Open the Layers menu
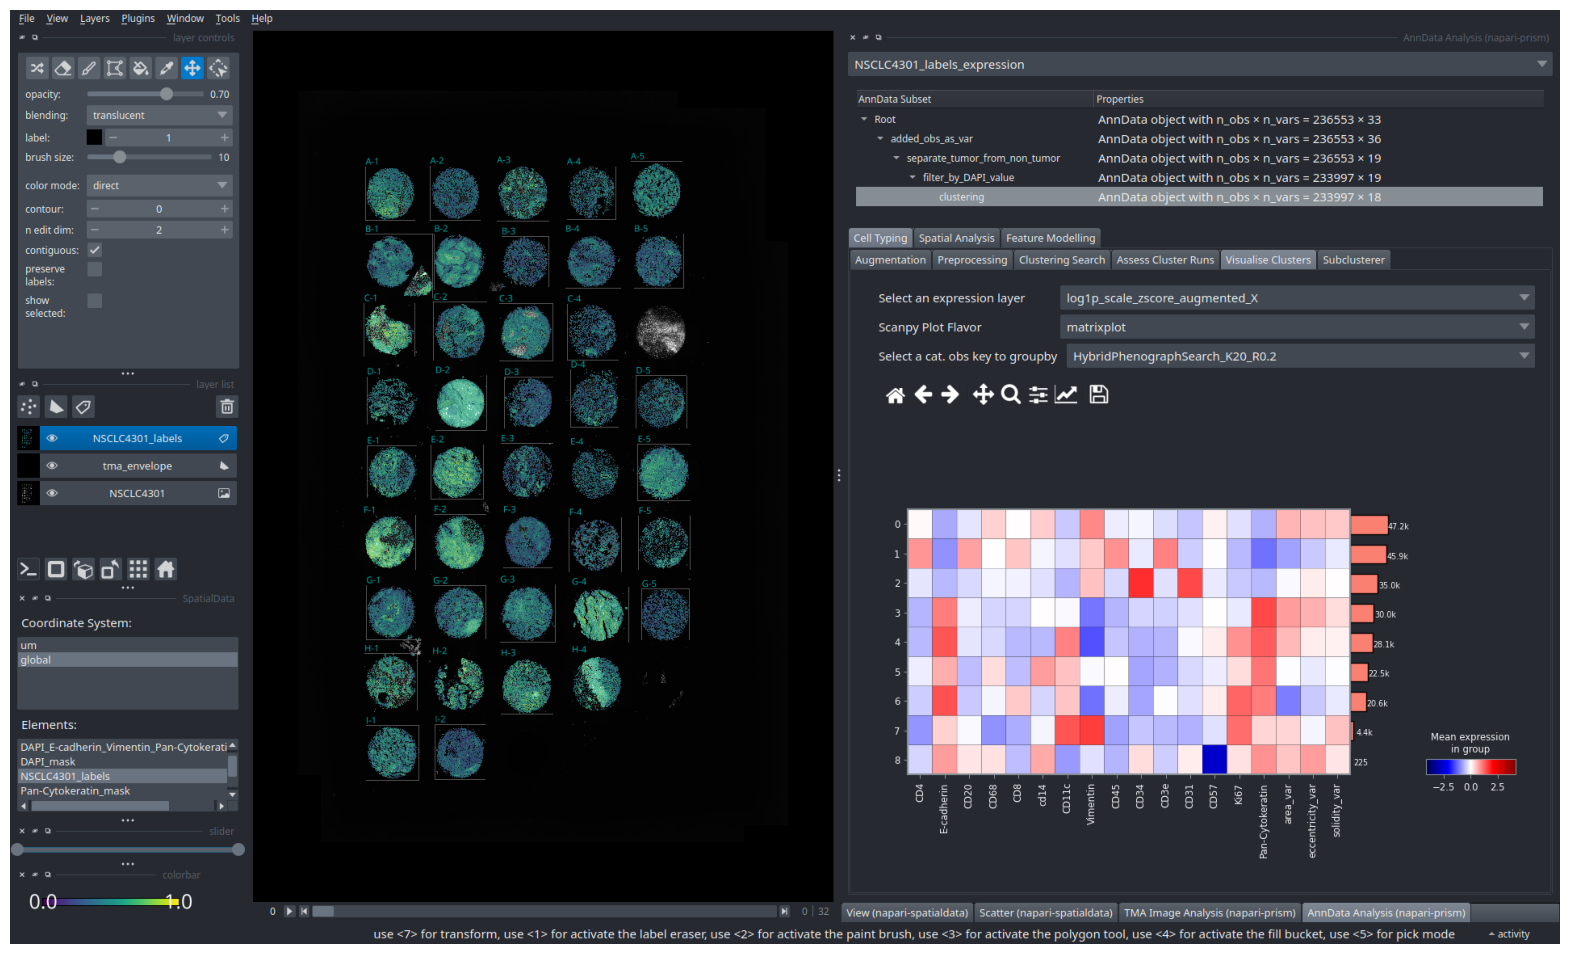1570x954 pixels. pyautogui.click(x=95, y=18)
